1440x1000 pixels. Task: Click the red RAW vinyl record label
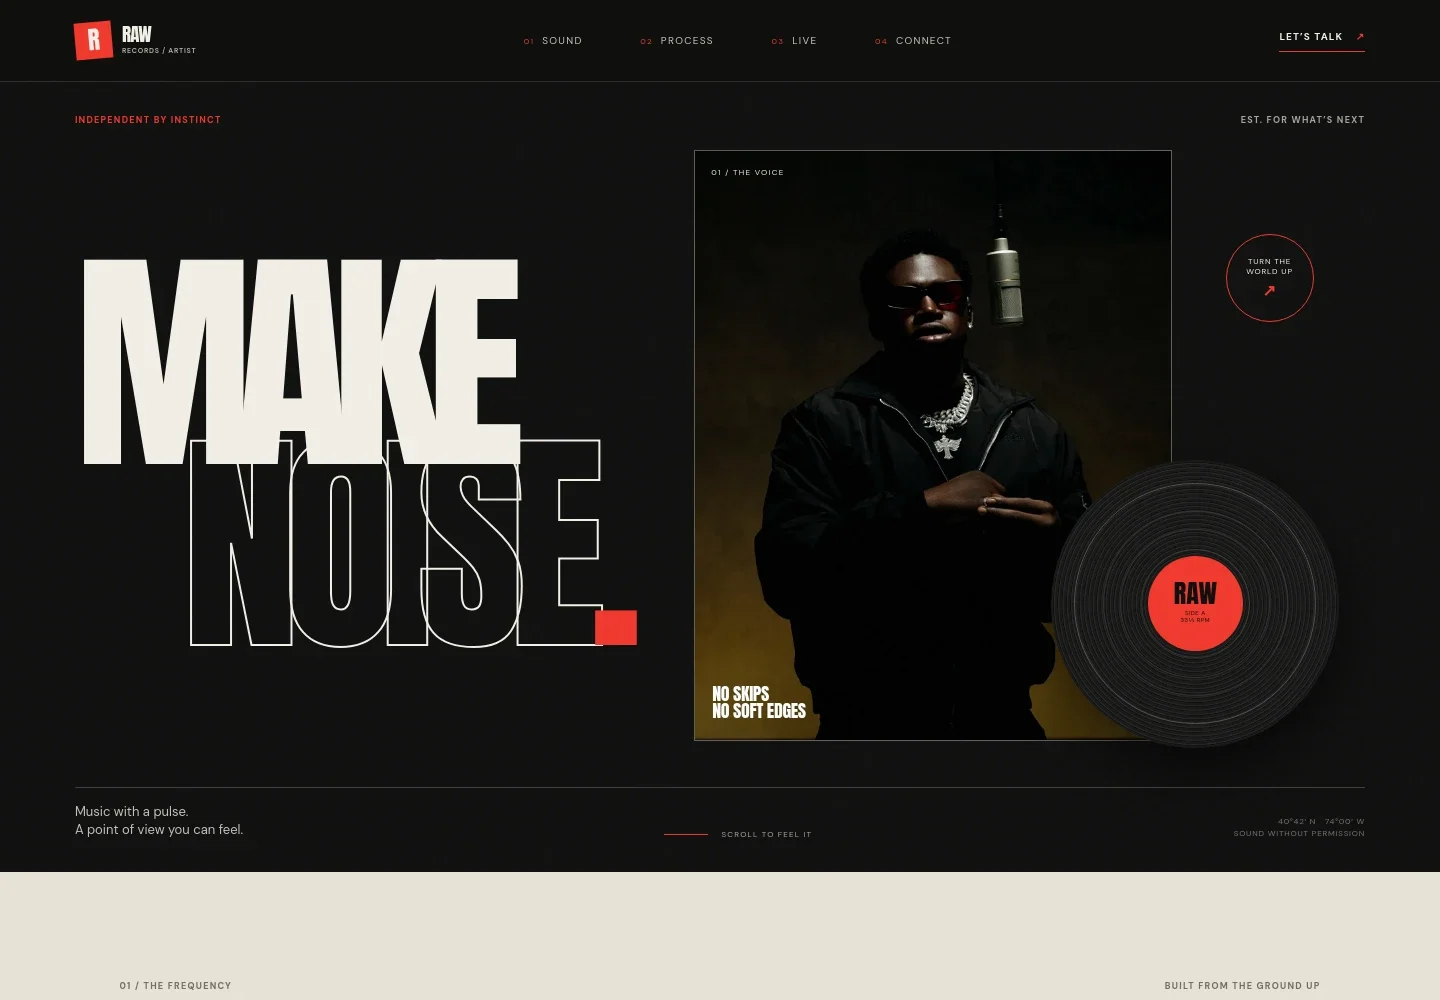(1195, 603)
